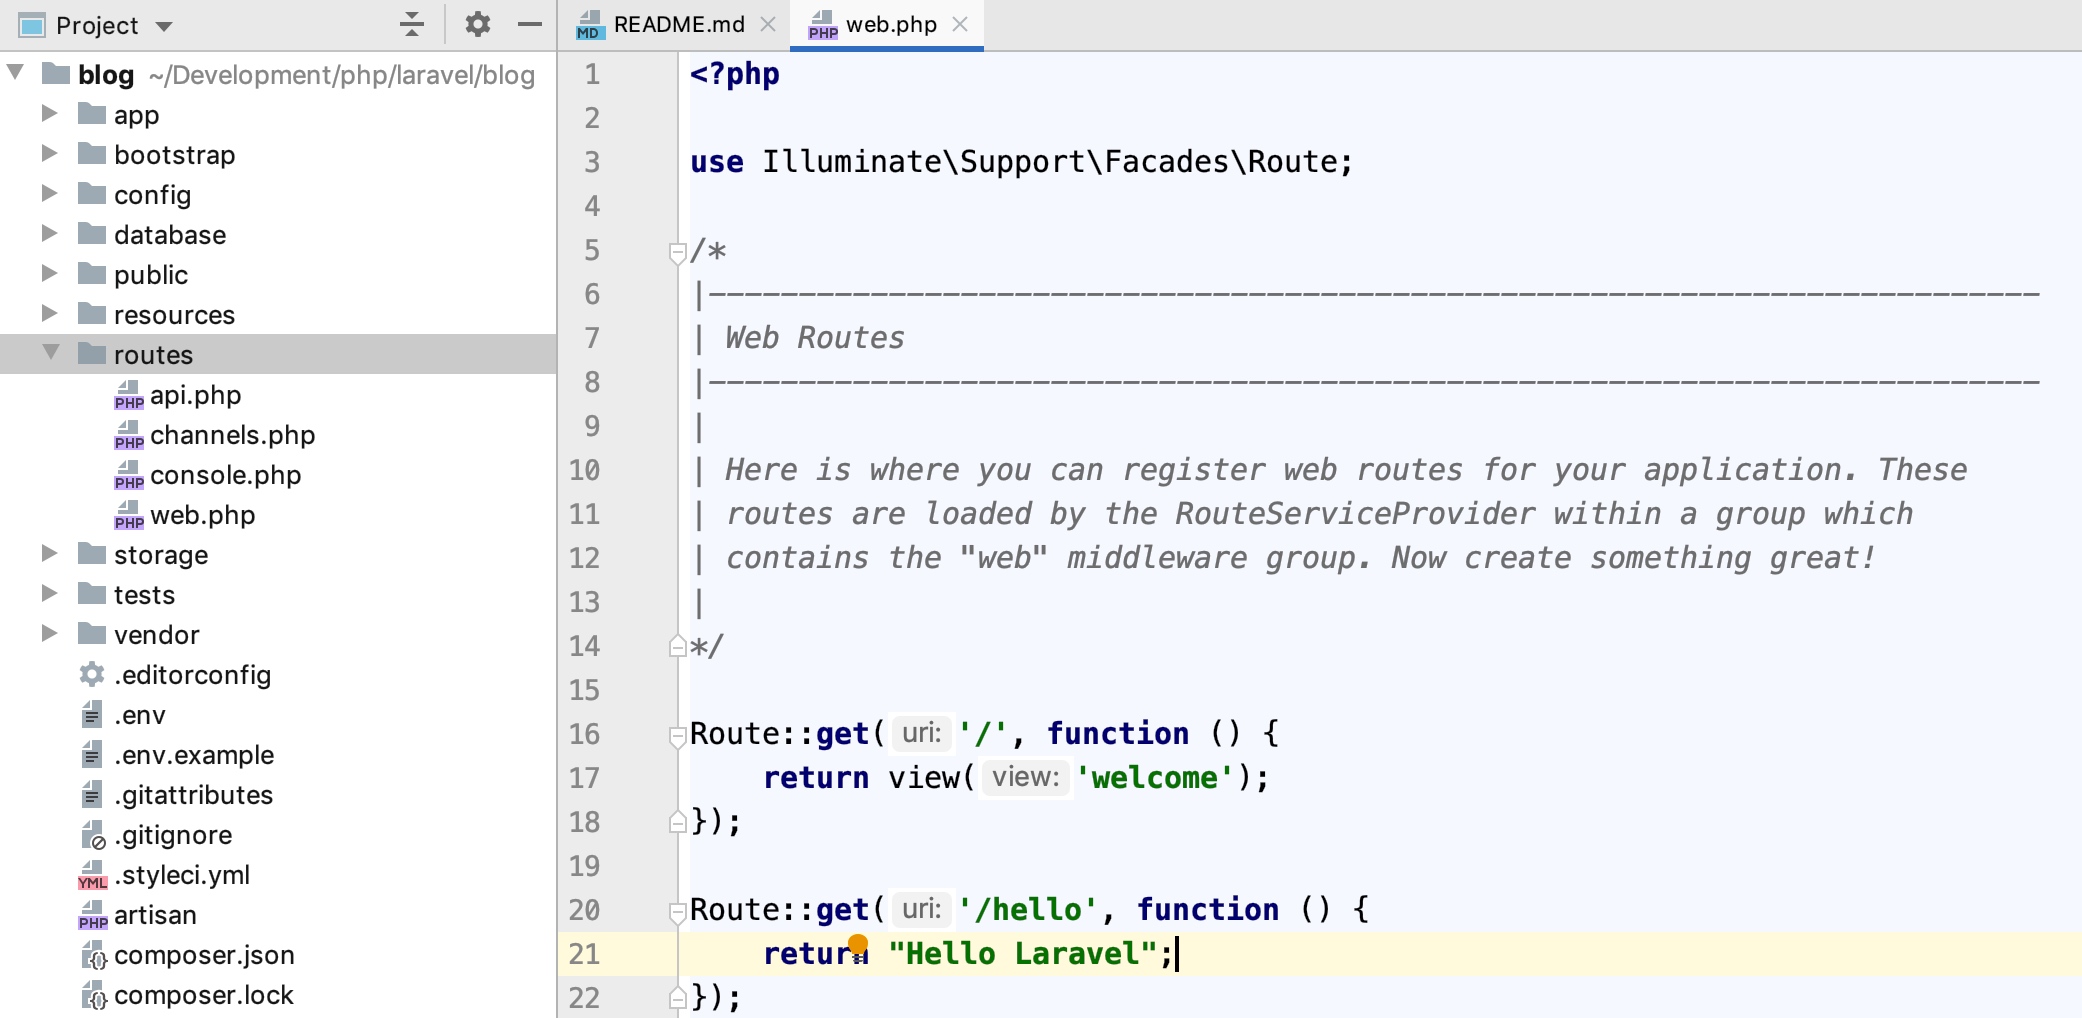Click the database folder icon
The image size is (2082, 1018).
tap(92, 233)
